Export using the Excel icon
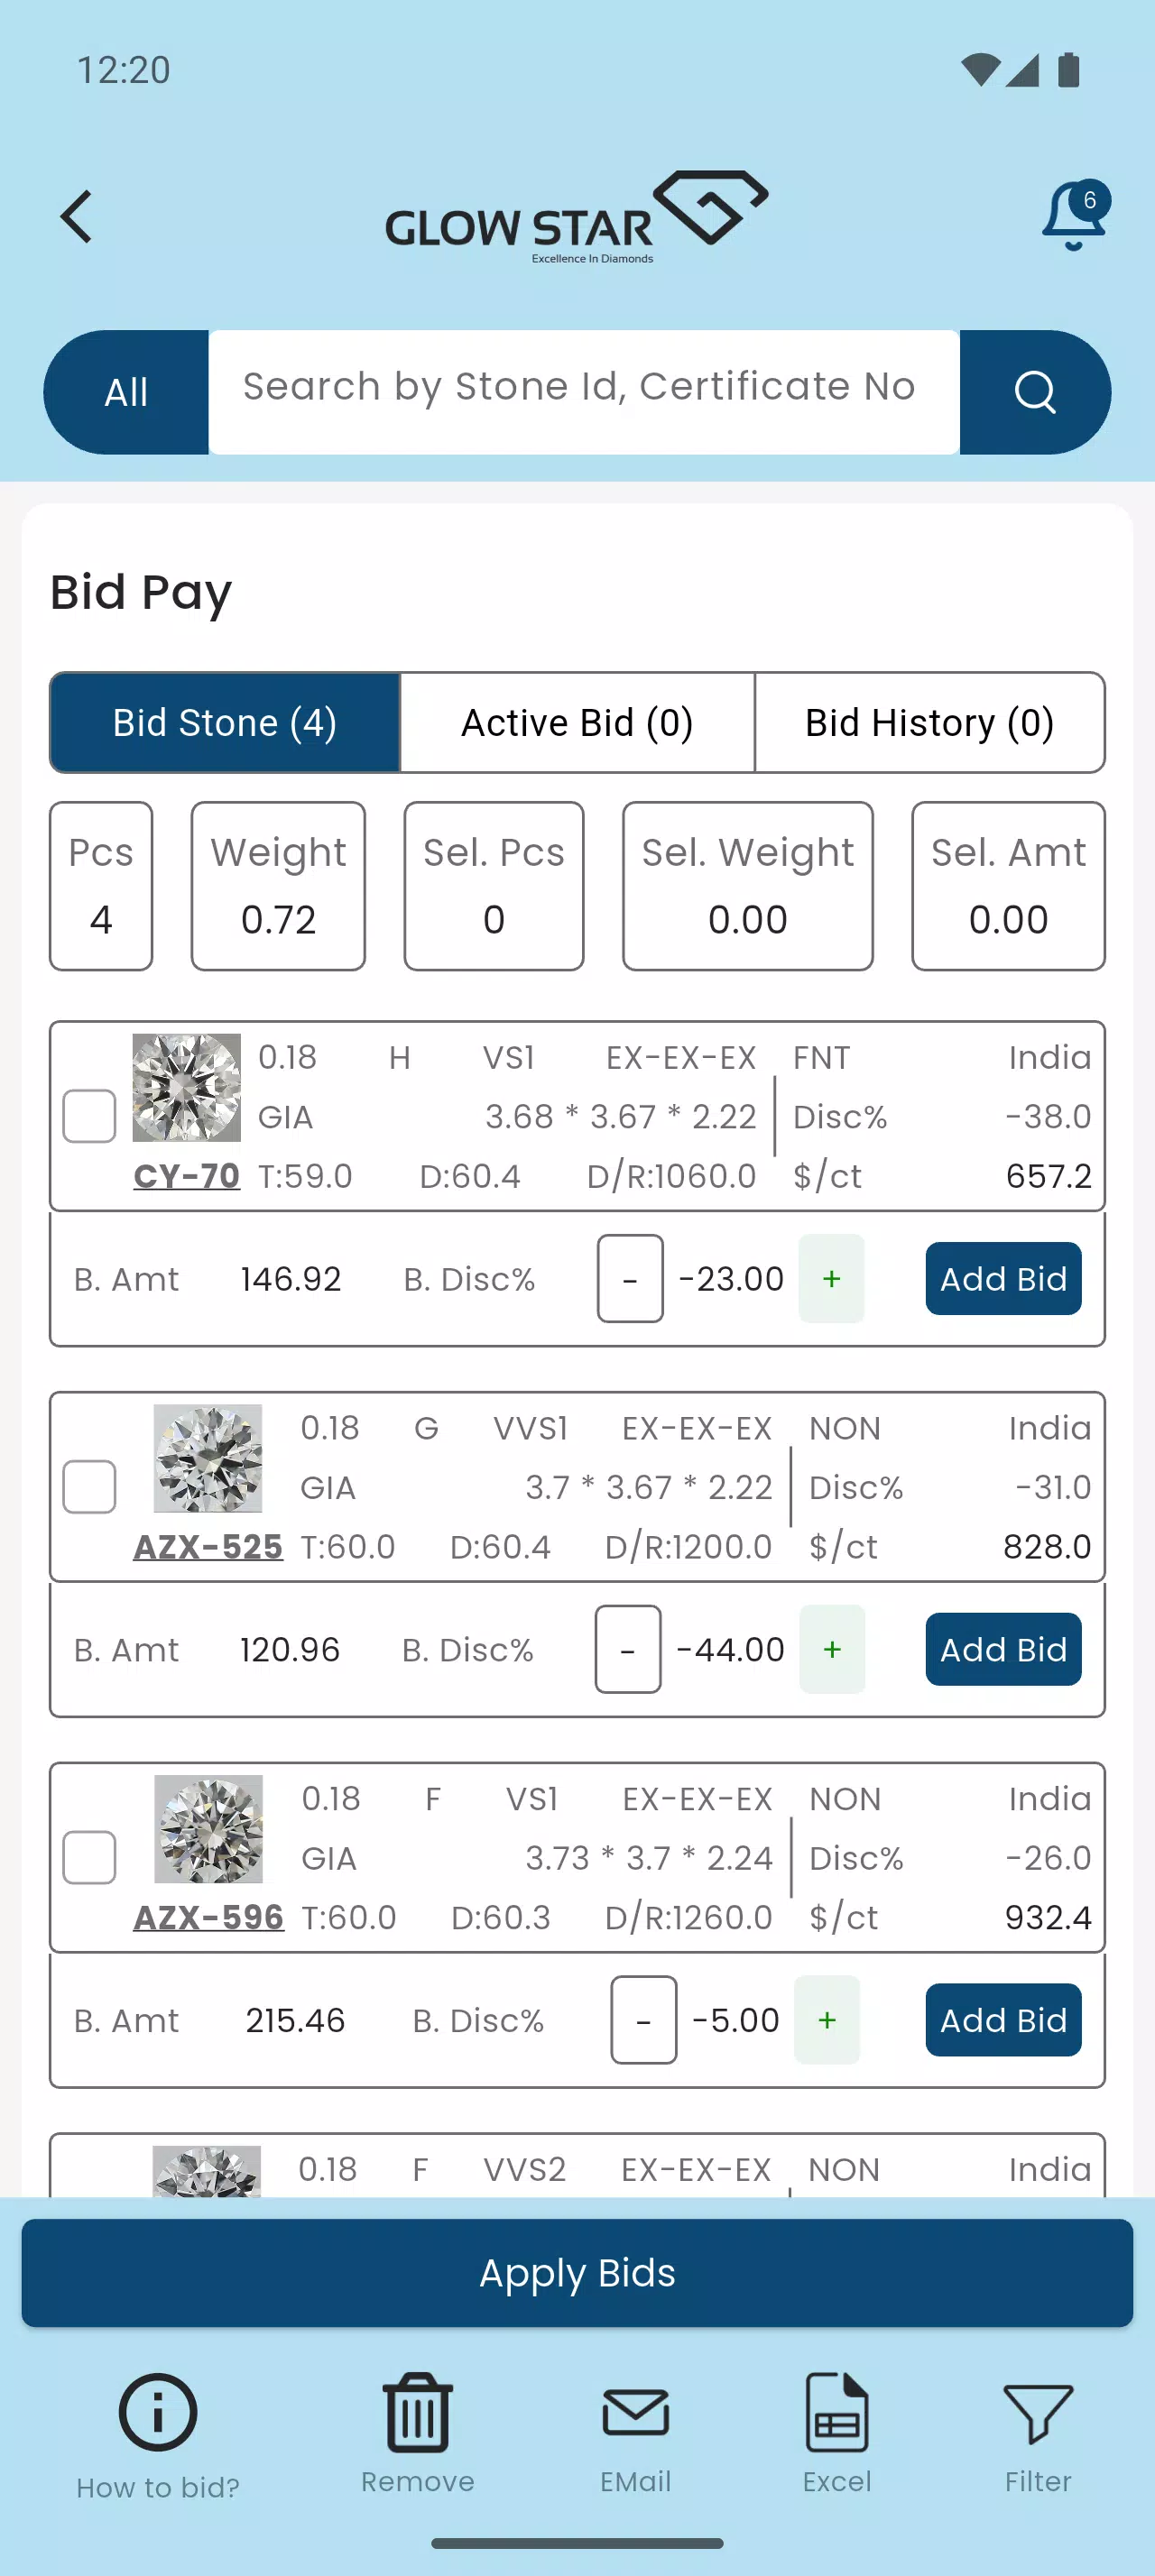Screen dimensions: 1155x2576 [836, 2413]
